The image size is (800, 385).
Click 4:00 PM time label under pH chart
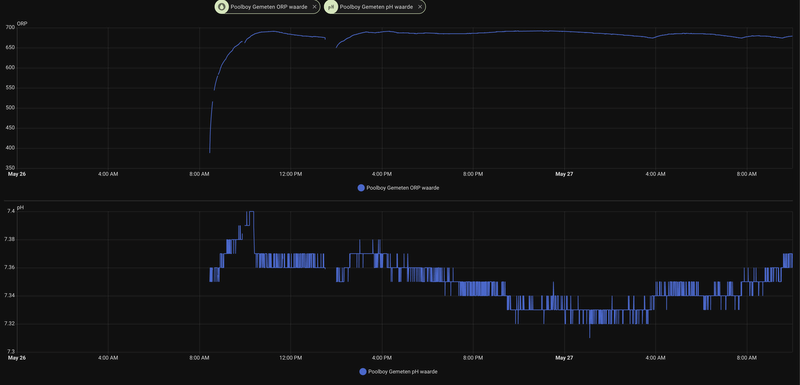click(382, 357)
